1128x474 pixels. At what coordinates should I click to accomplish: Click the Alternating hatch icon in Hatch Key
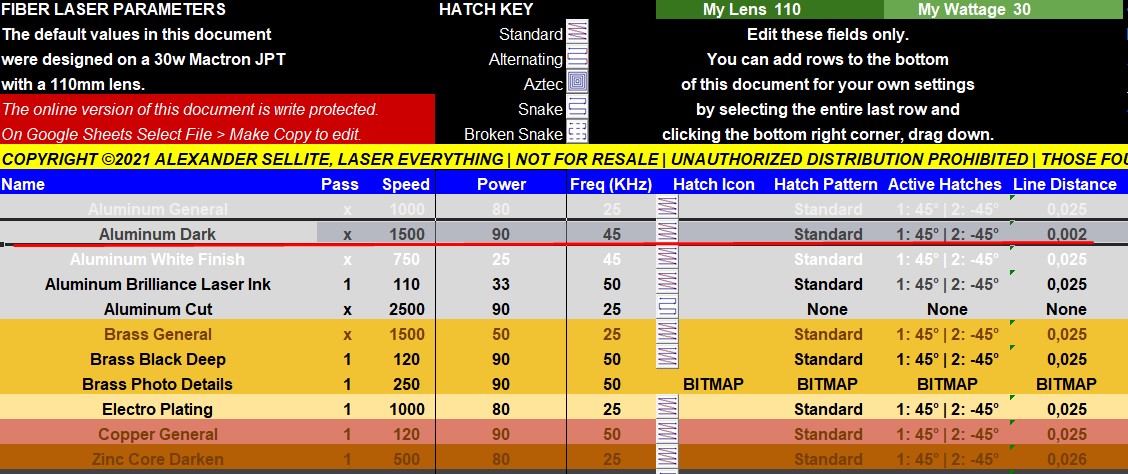tap(577, 59)
